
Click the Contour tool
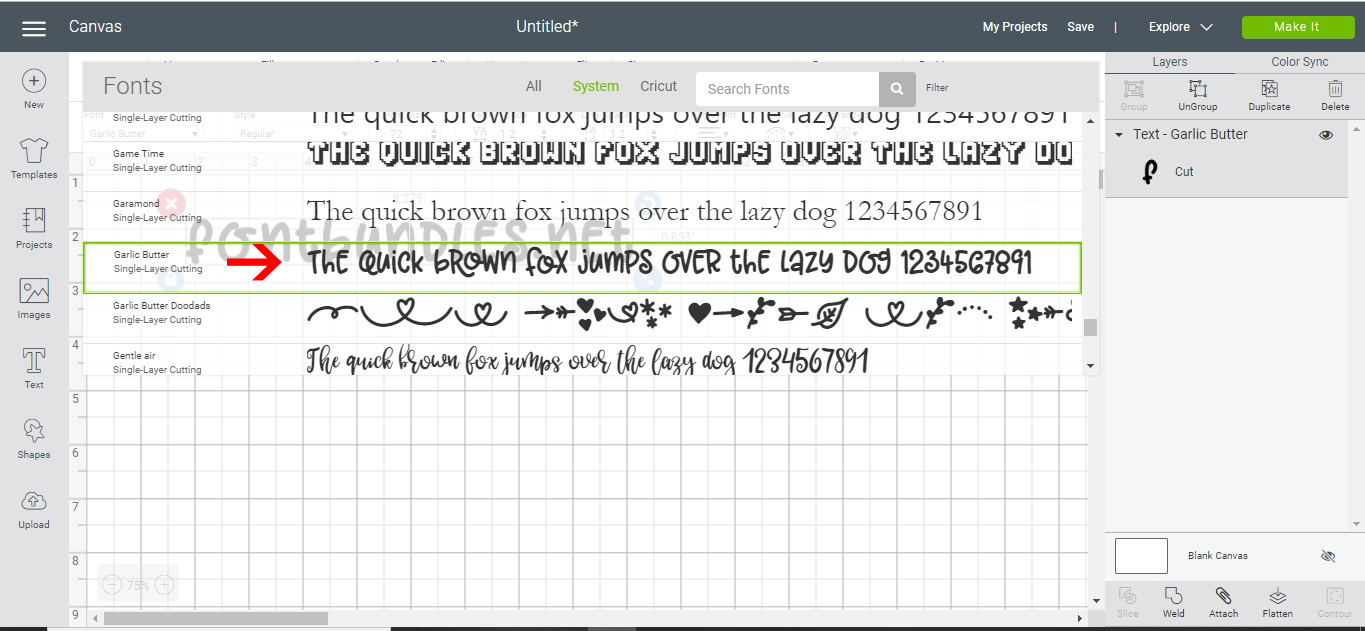(x=1334, y=602)
